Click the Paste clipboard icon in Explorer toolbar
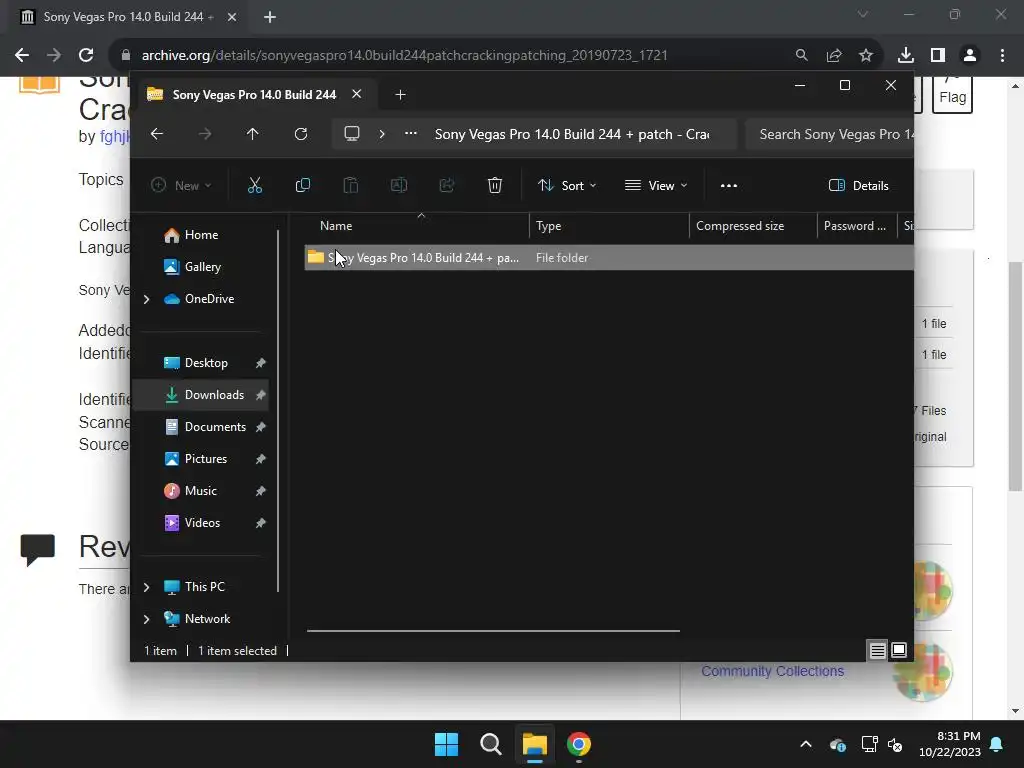The width and height of the screenshot is (1024, 768). [x=351, y=185]
